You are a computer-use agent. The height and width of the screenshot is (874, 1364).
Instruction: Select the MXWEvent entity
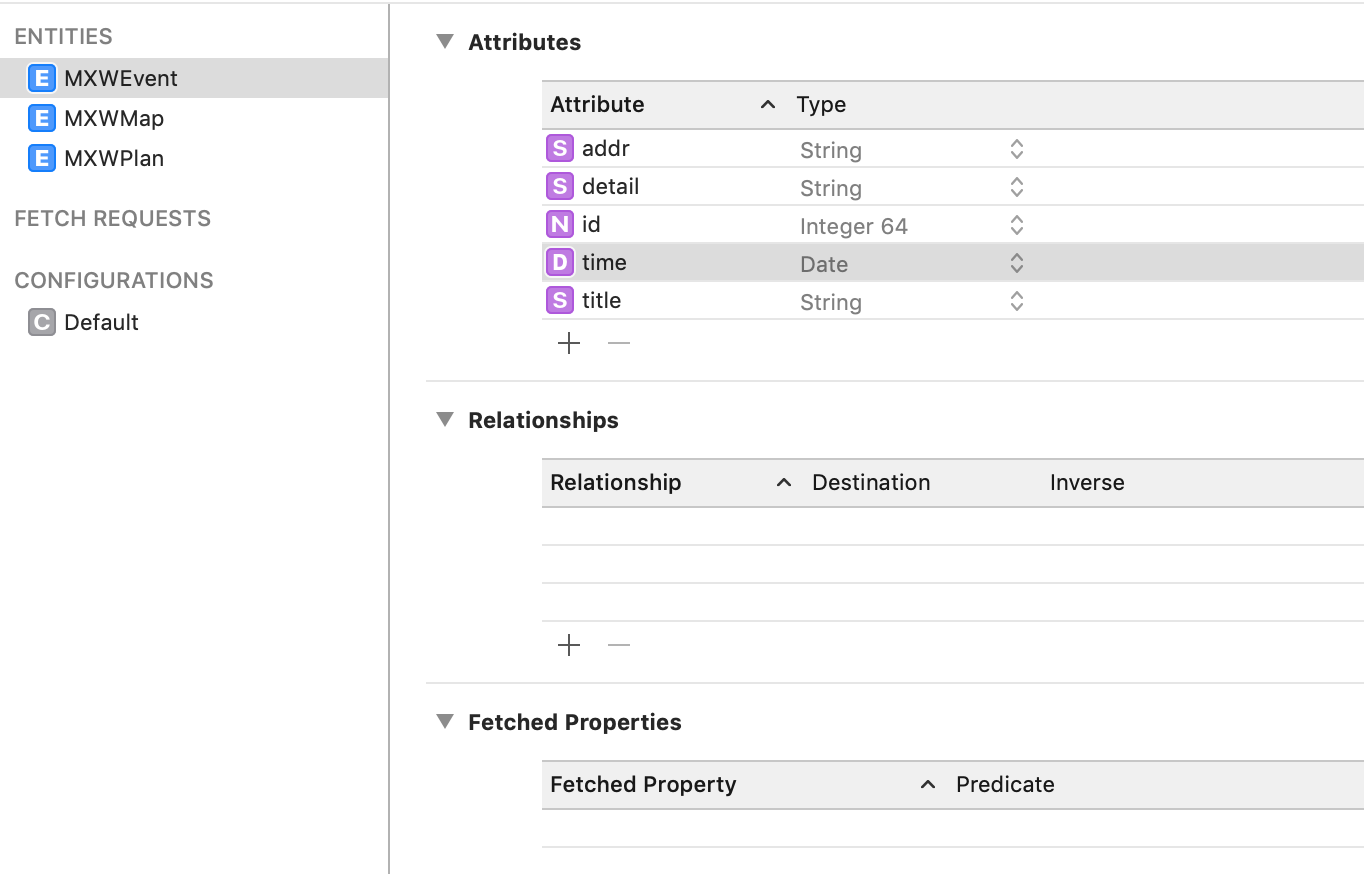[194, 78]
